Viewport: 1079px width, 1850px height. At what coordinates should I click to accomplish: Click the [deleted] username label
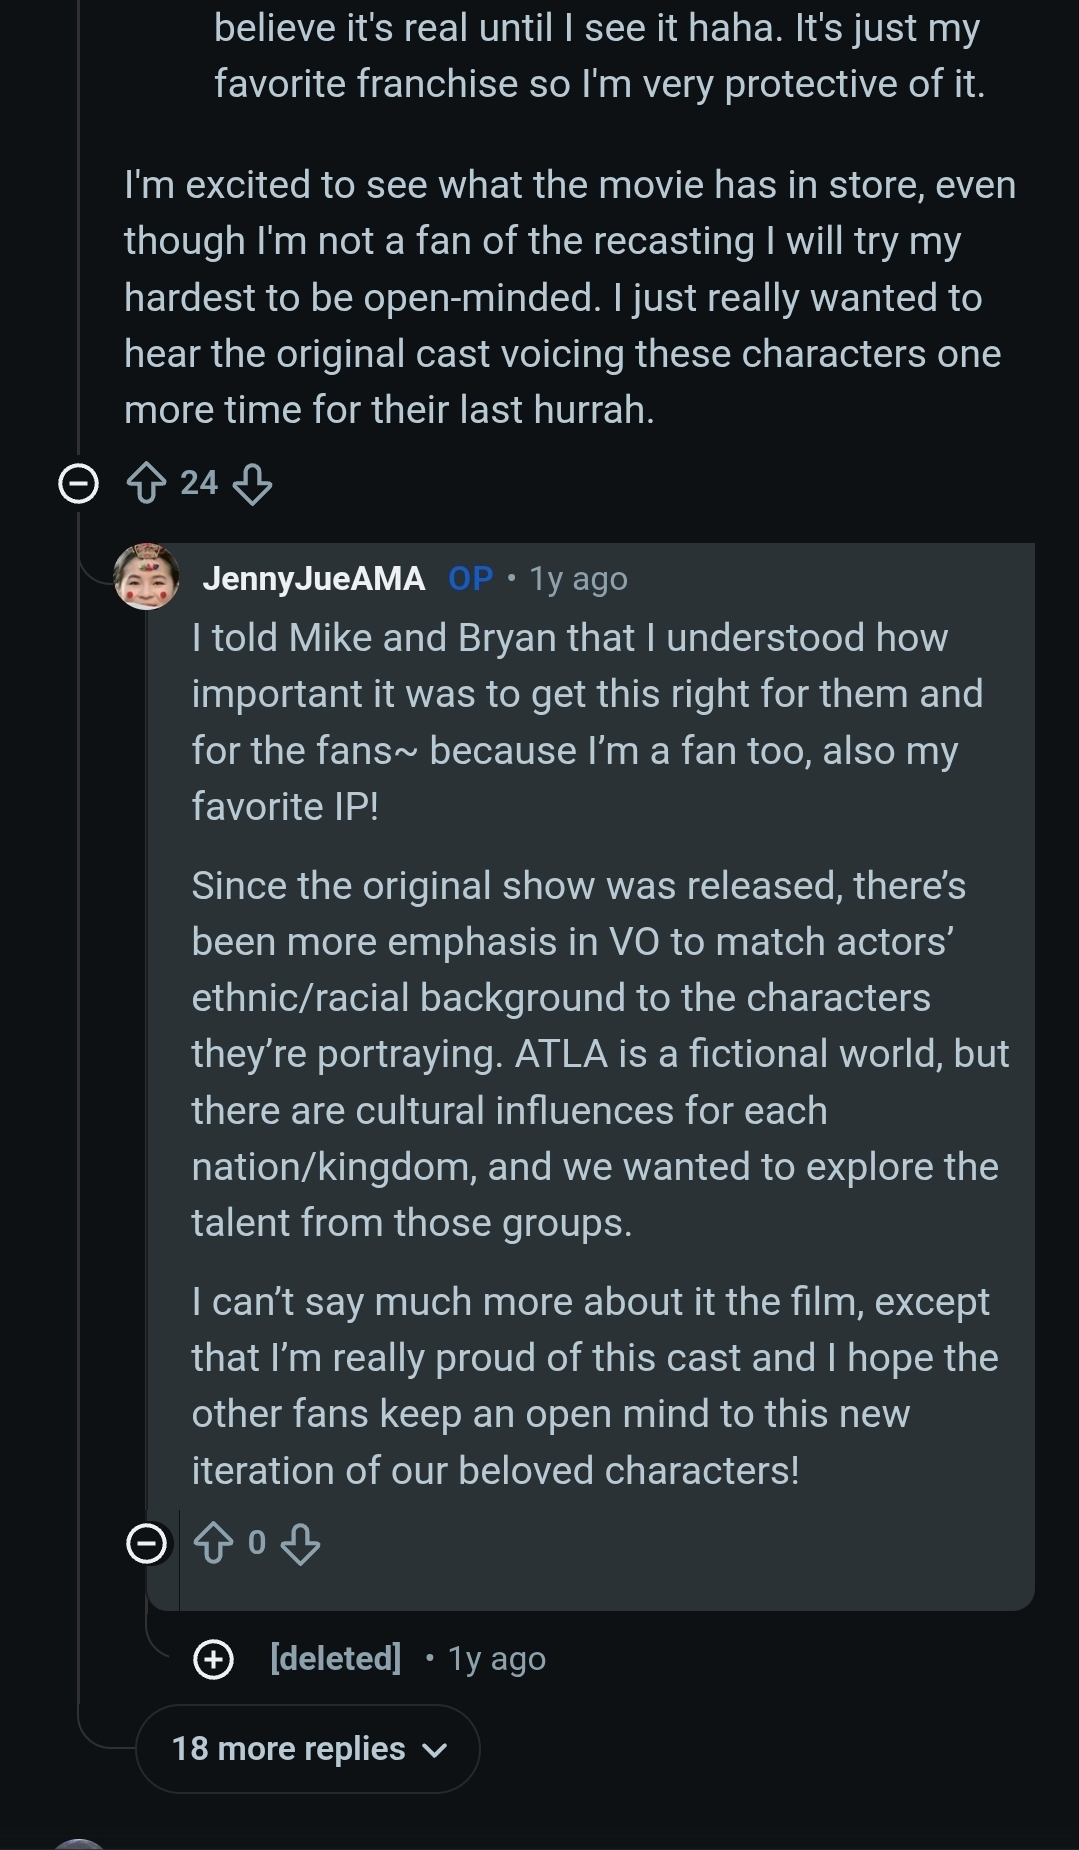(336, 1658)
